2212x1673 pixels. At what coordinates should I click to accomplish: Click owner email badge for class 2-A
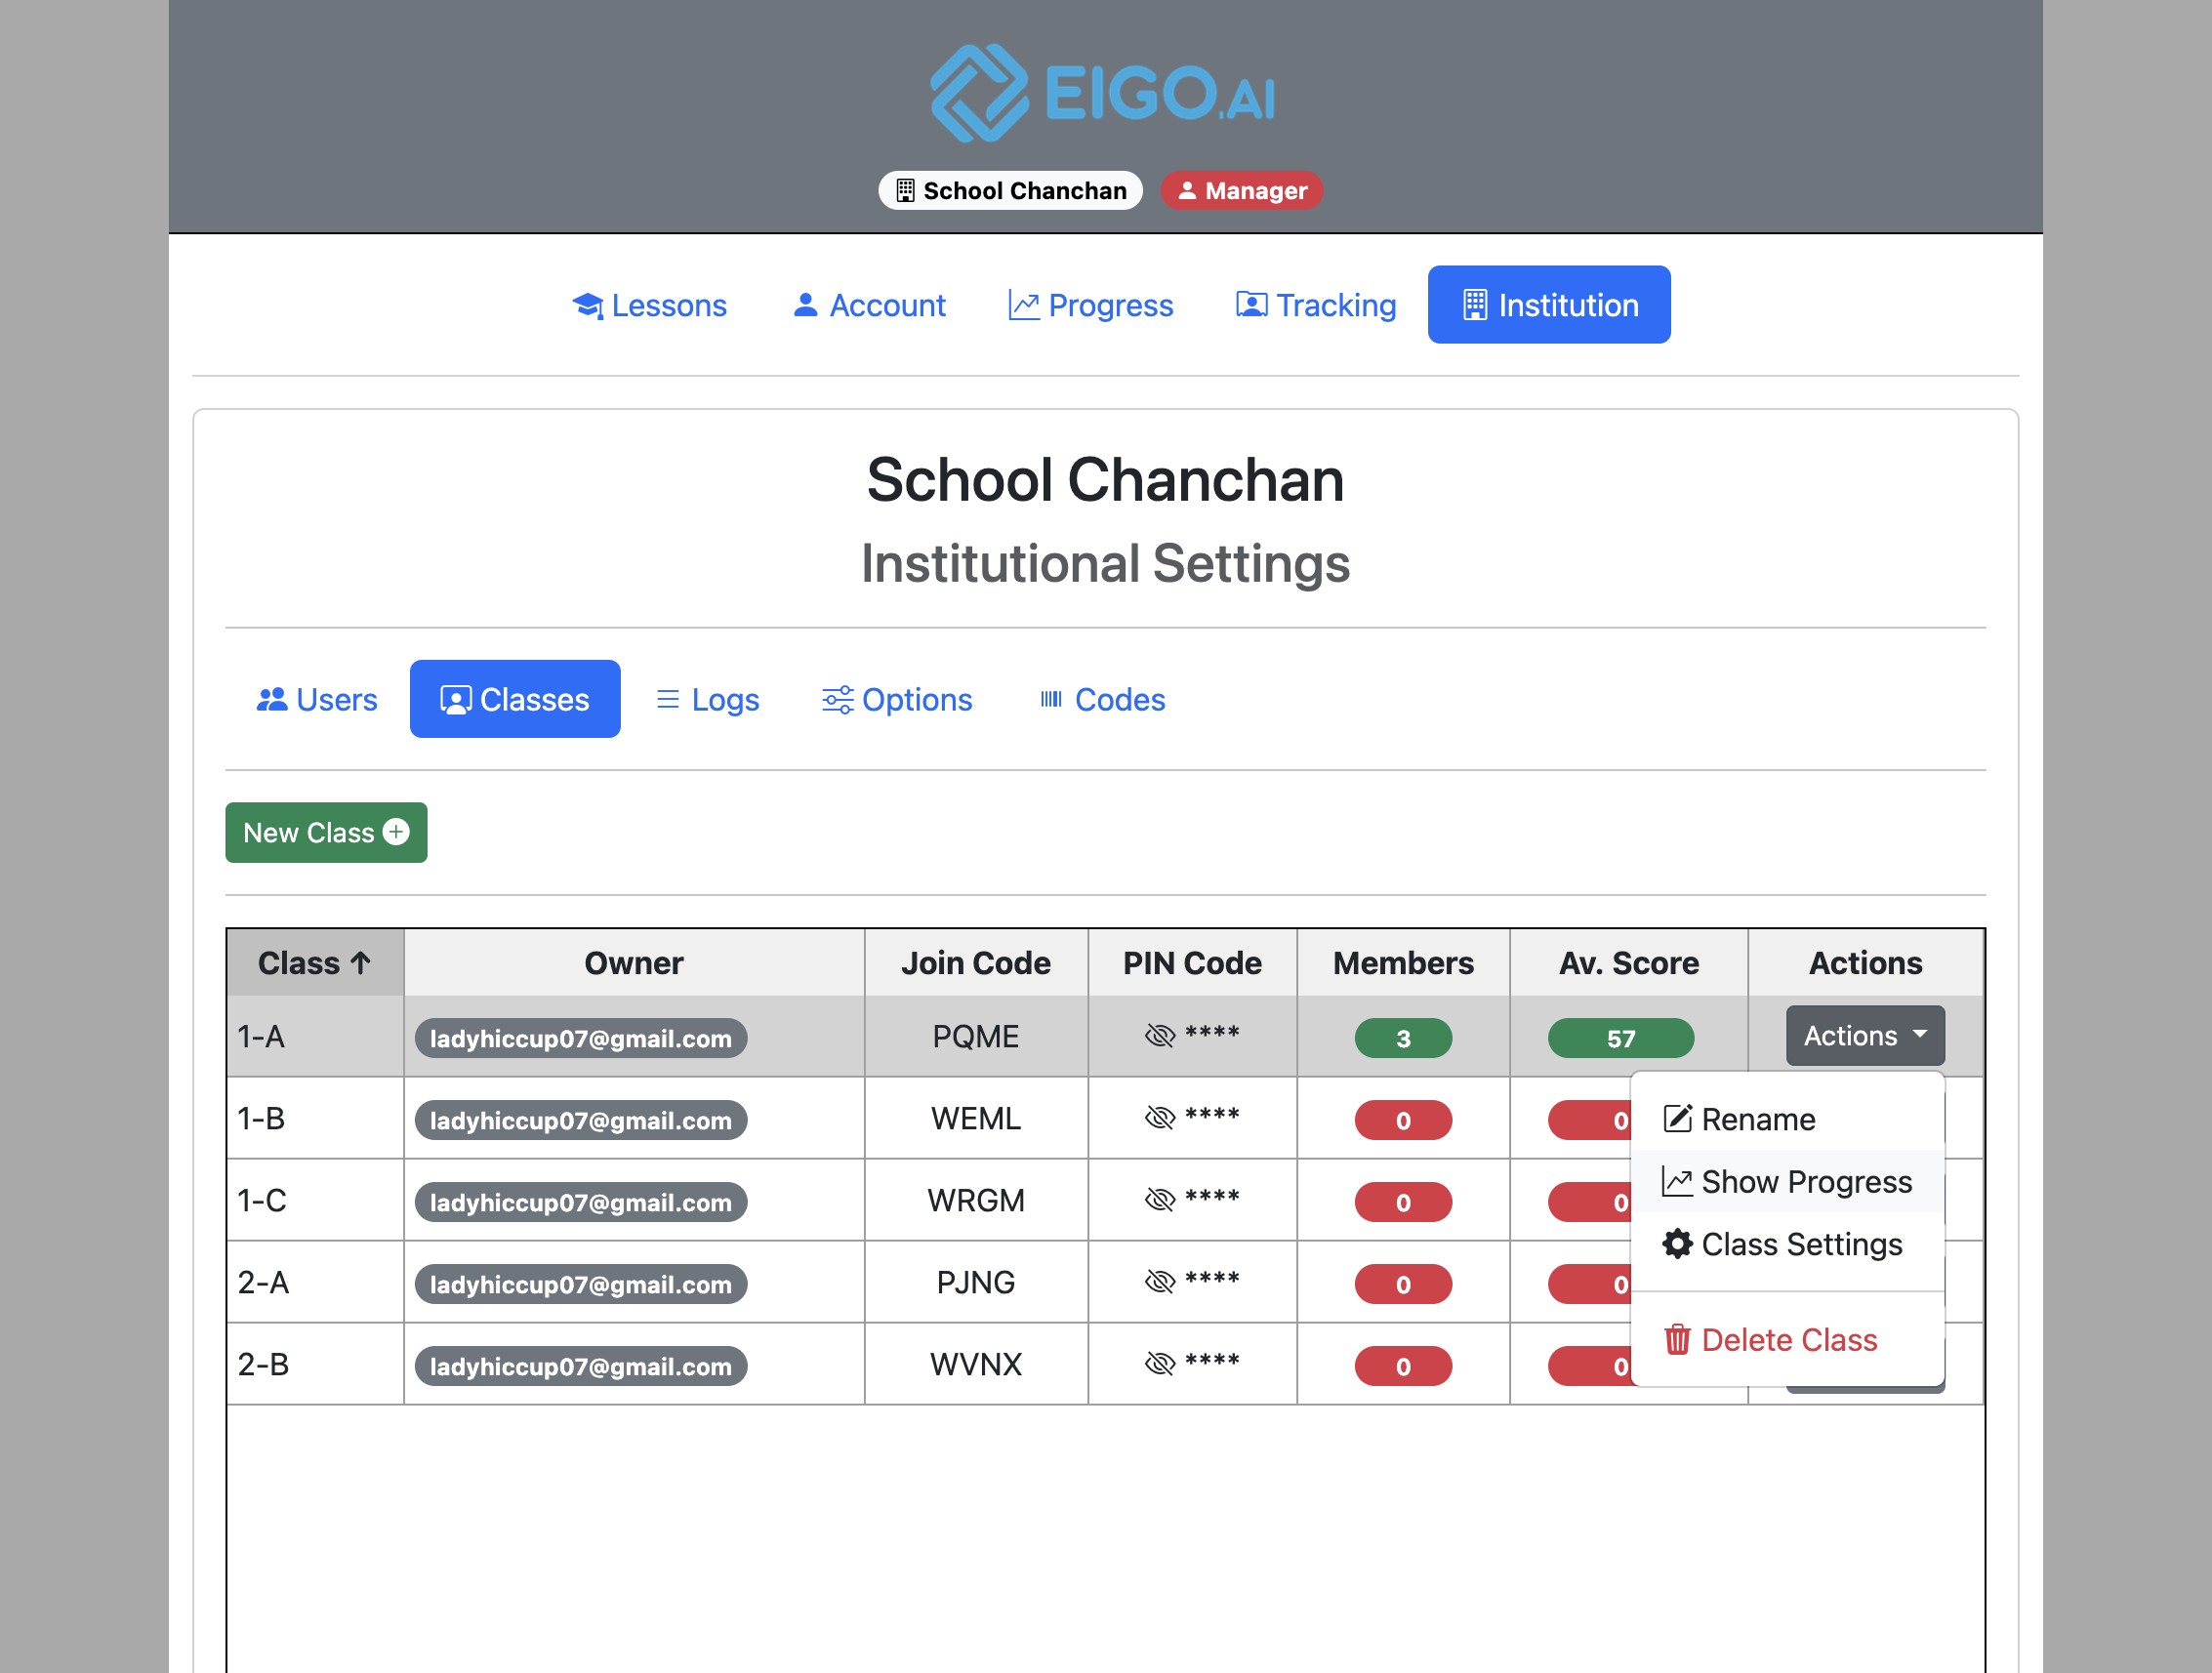point(581,1284)
